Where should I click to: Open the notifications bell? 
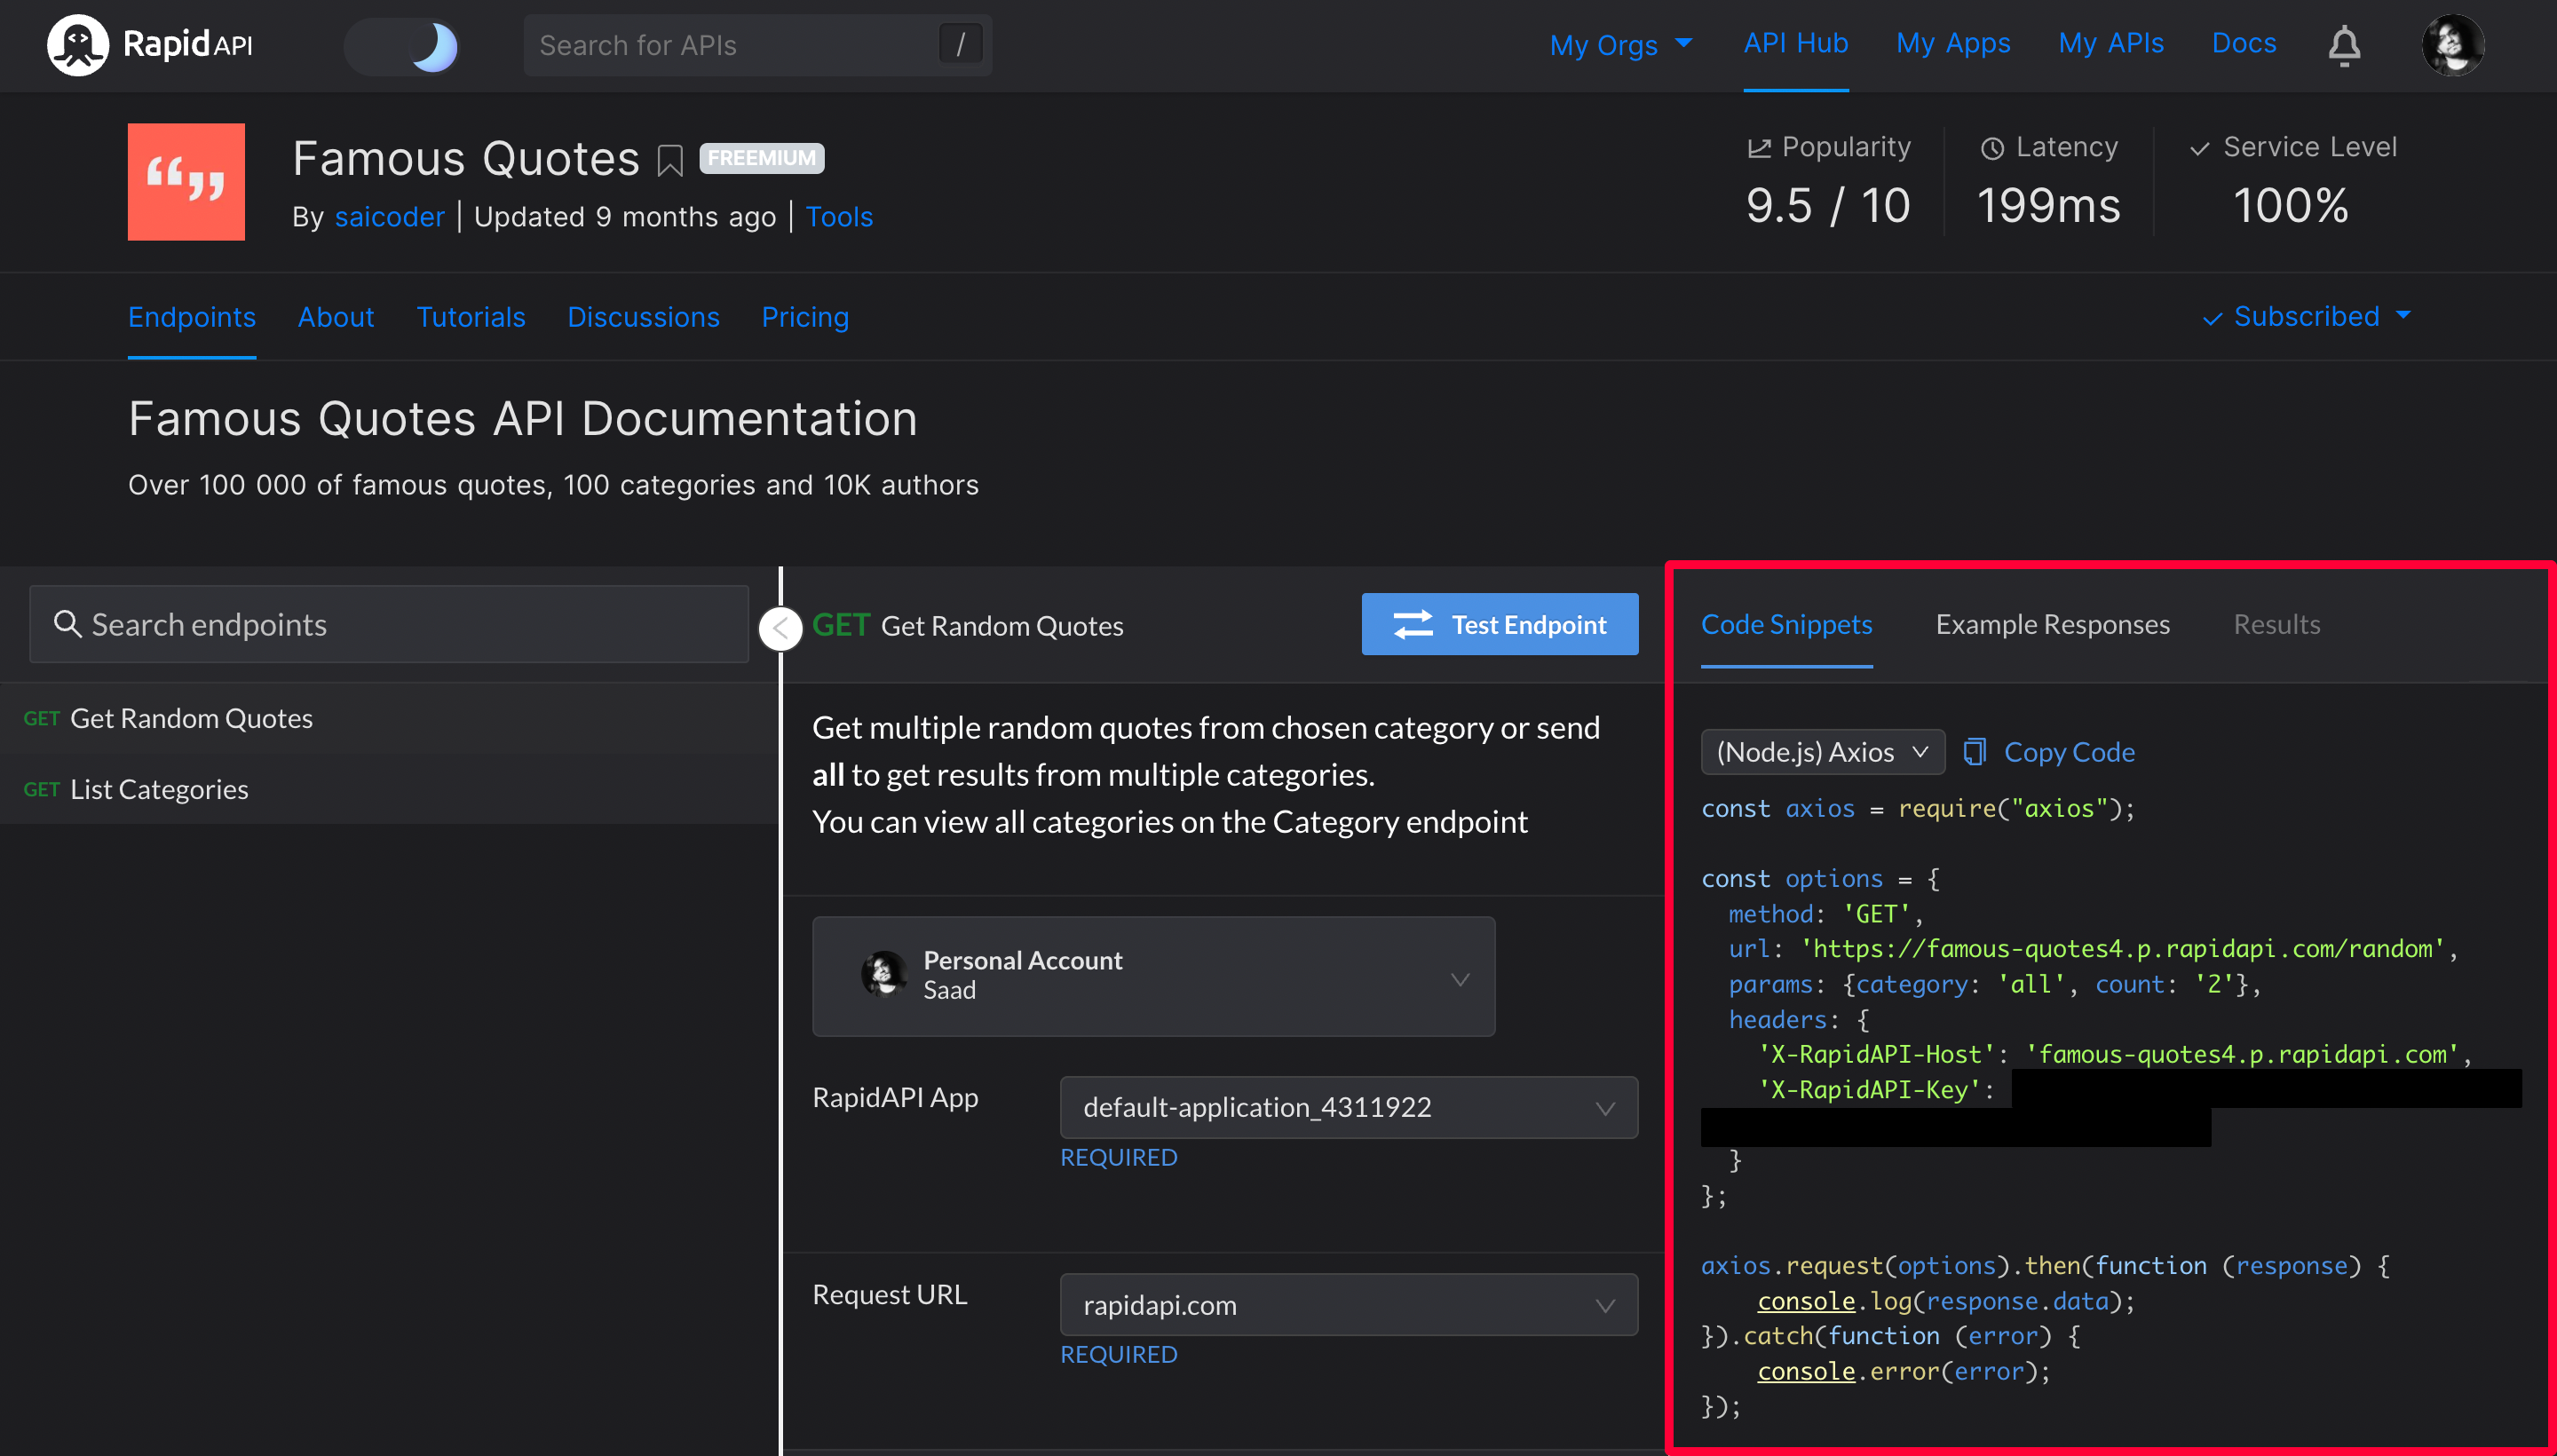2343,46
